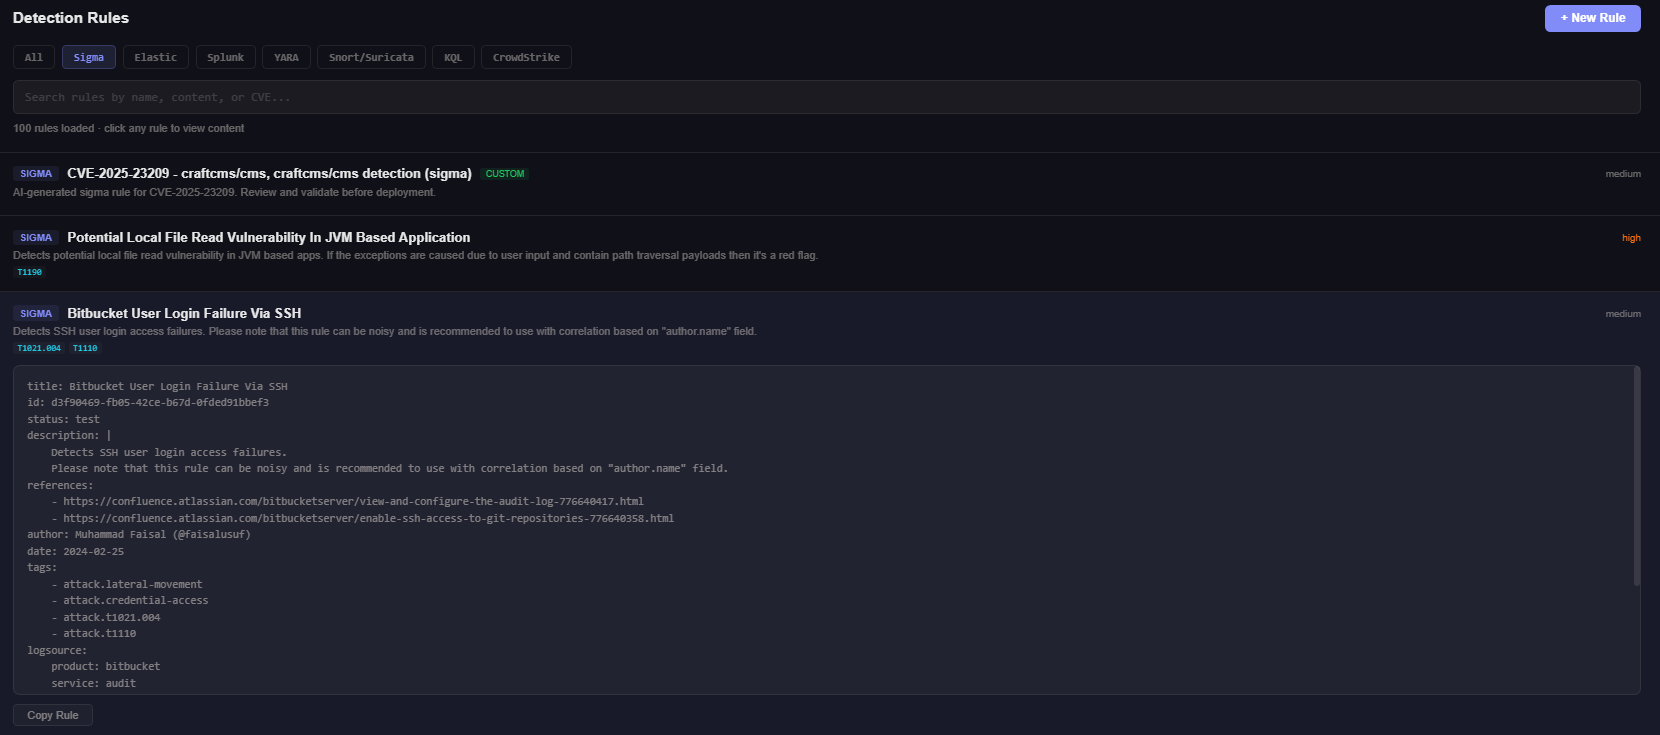
Task: Click the enable-ssh-access-to-git-repositories reference URL
Action: pos(368,518)
